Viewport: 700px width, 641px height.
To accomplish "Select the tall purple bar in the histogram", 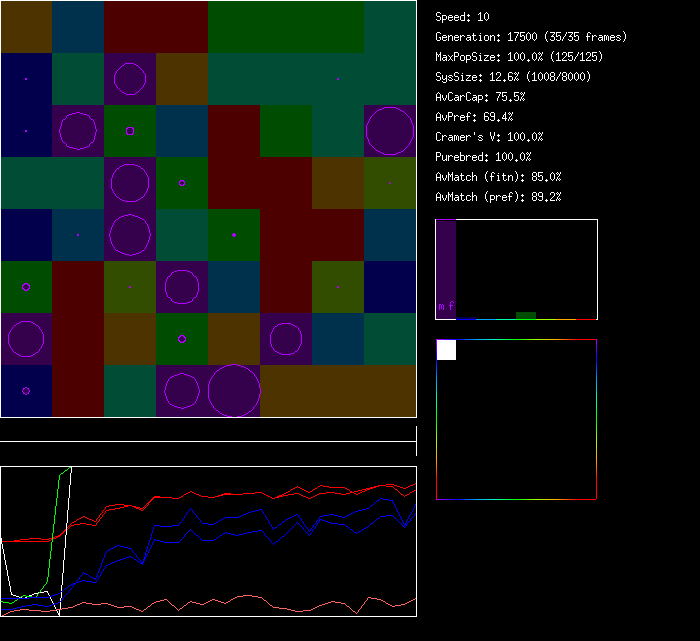I will (446, 268).
